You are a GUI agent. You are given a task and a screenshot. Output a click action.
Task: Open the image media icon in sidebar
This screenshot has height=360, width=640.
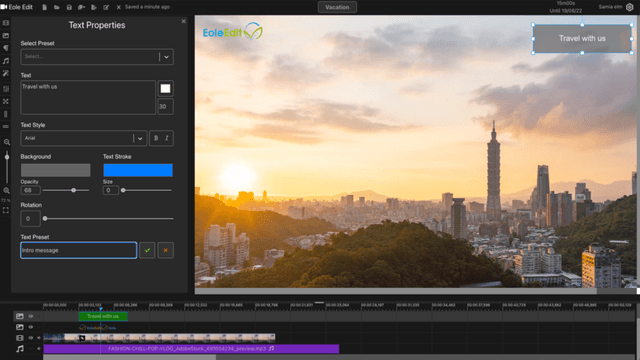point(6,36)
